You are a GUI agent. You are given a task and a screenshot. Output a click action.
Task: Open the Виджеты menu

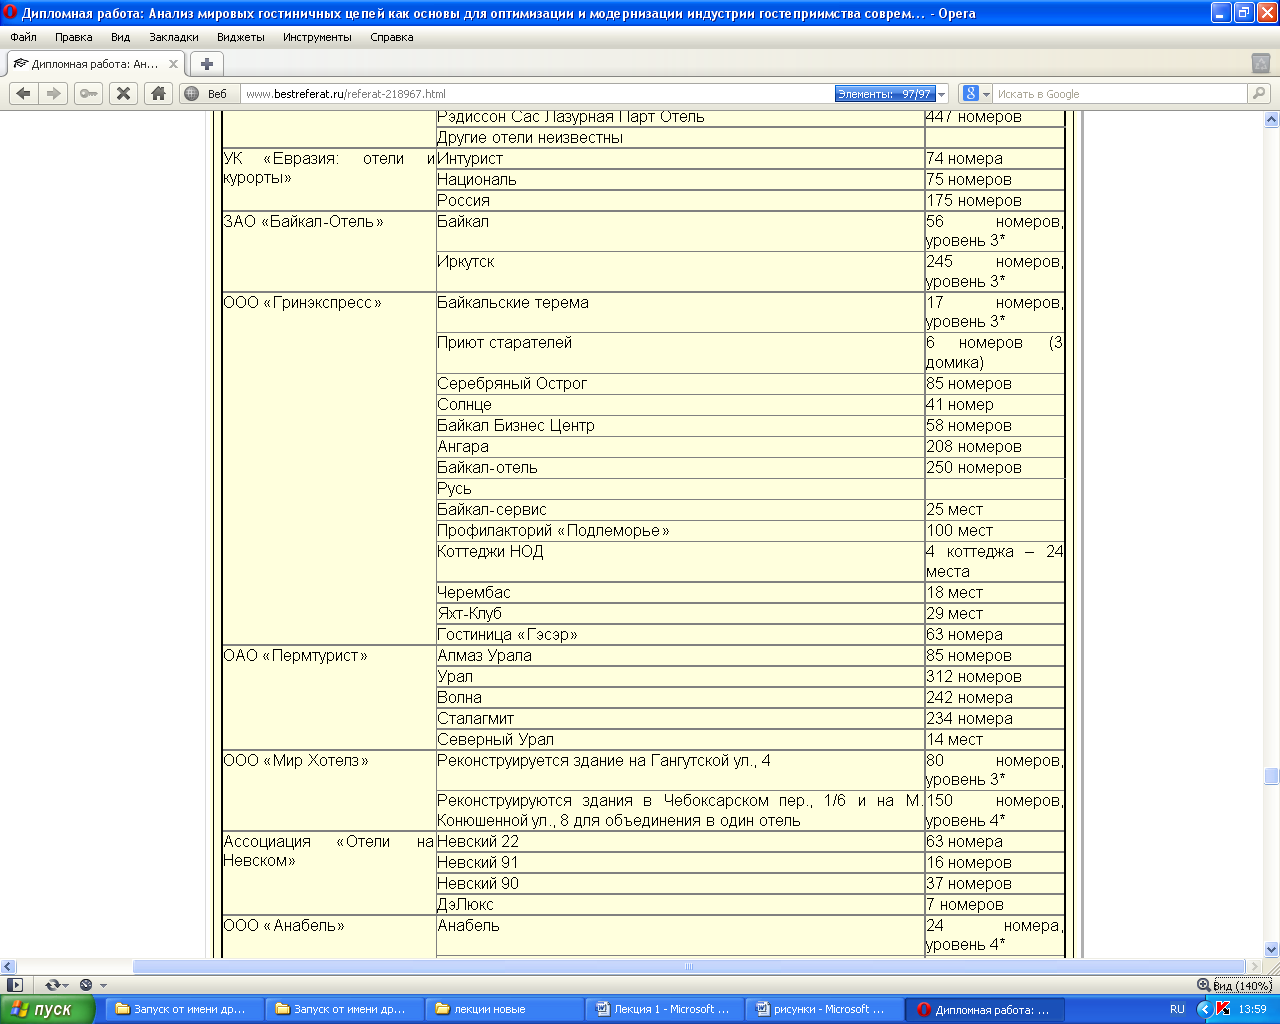(241, 37)
